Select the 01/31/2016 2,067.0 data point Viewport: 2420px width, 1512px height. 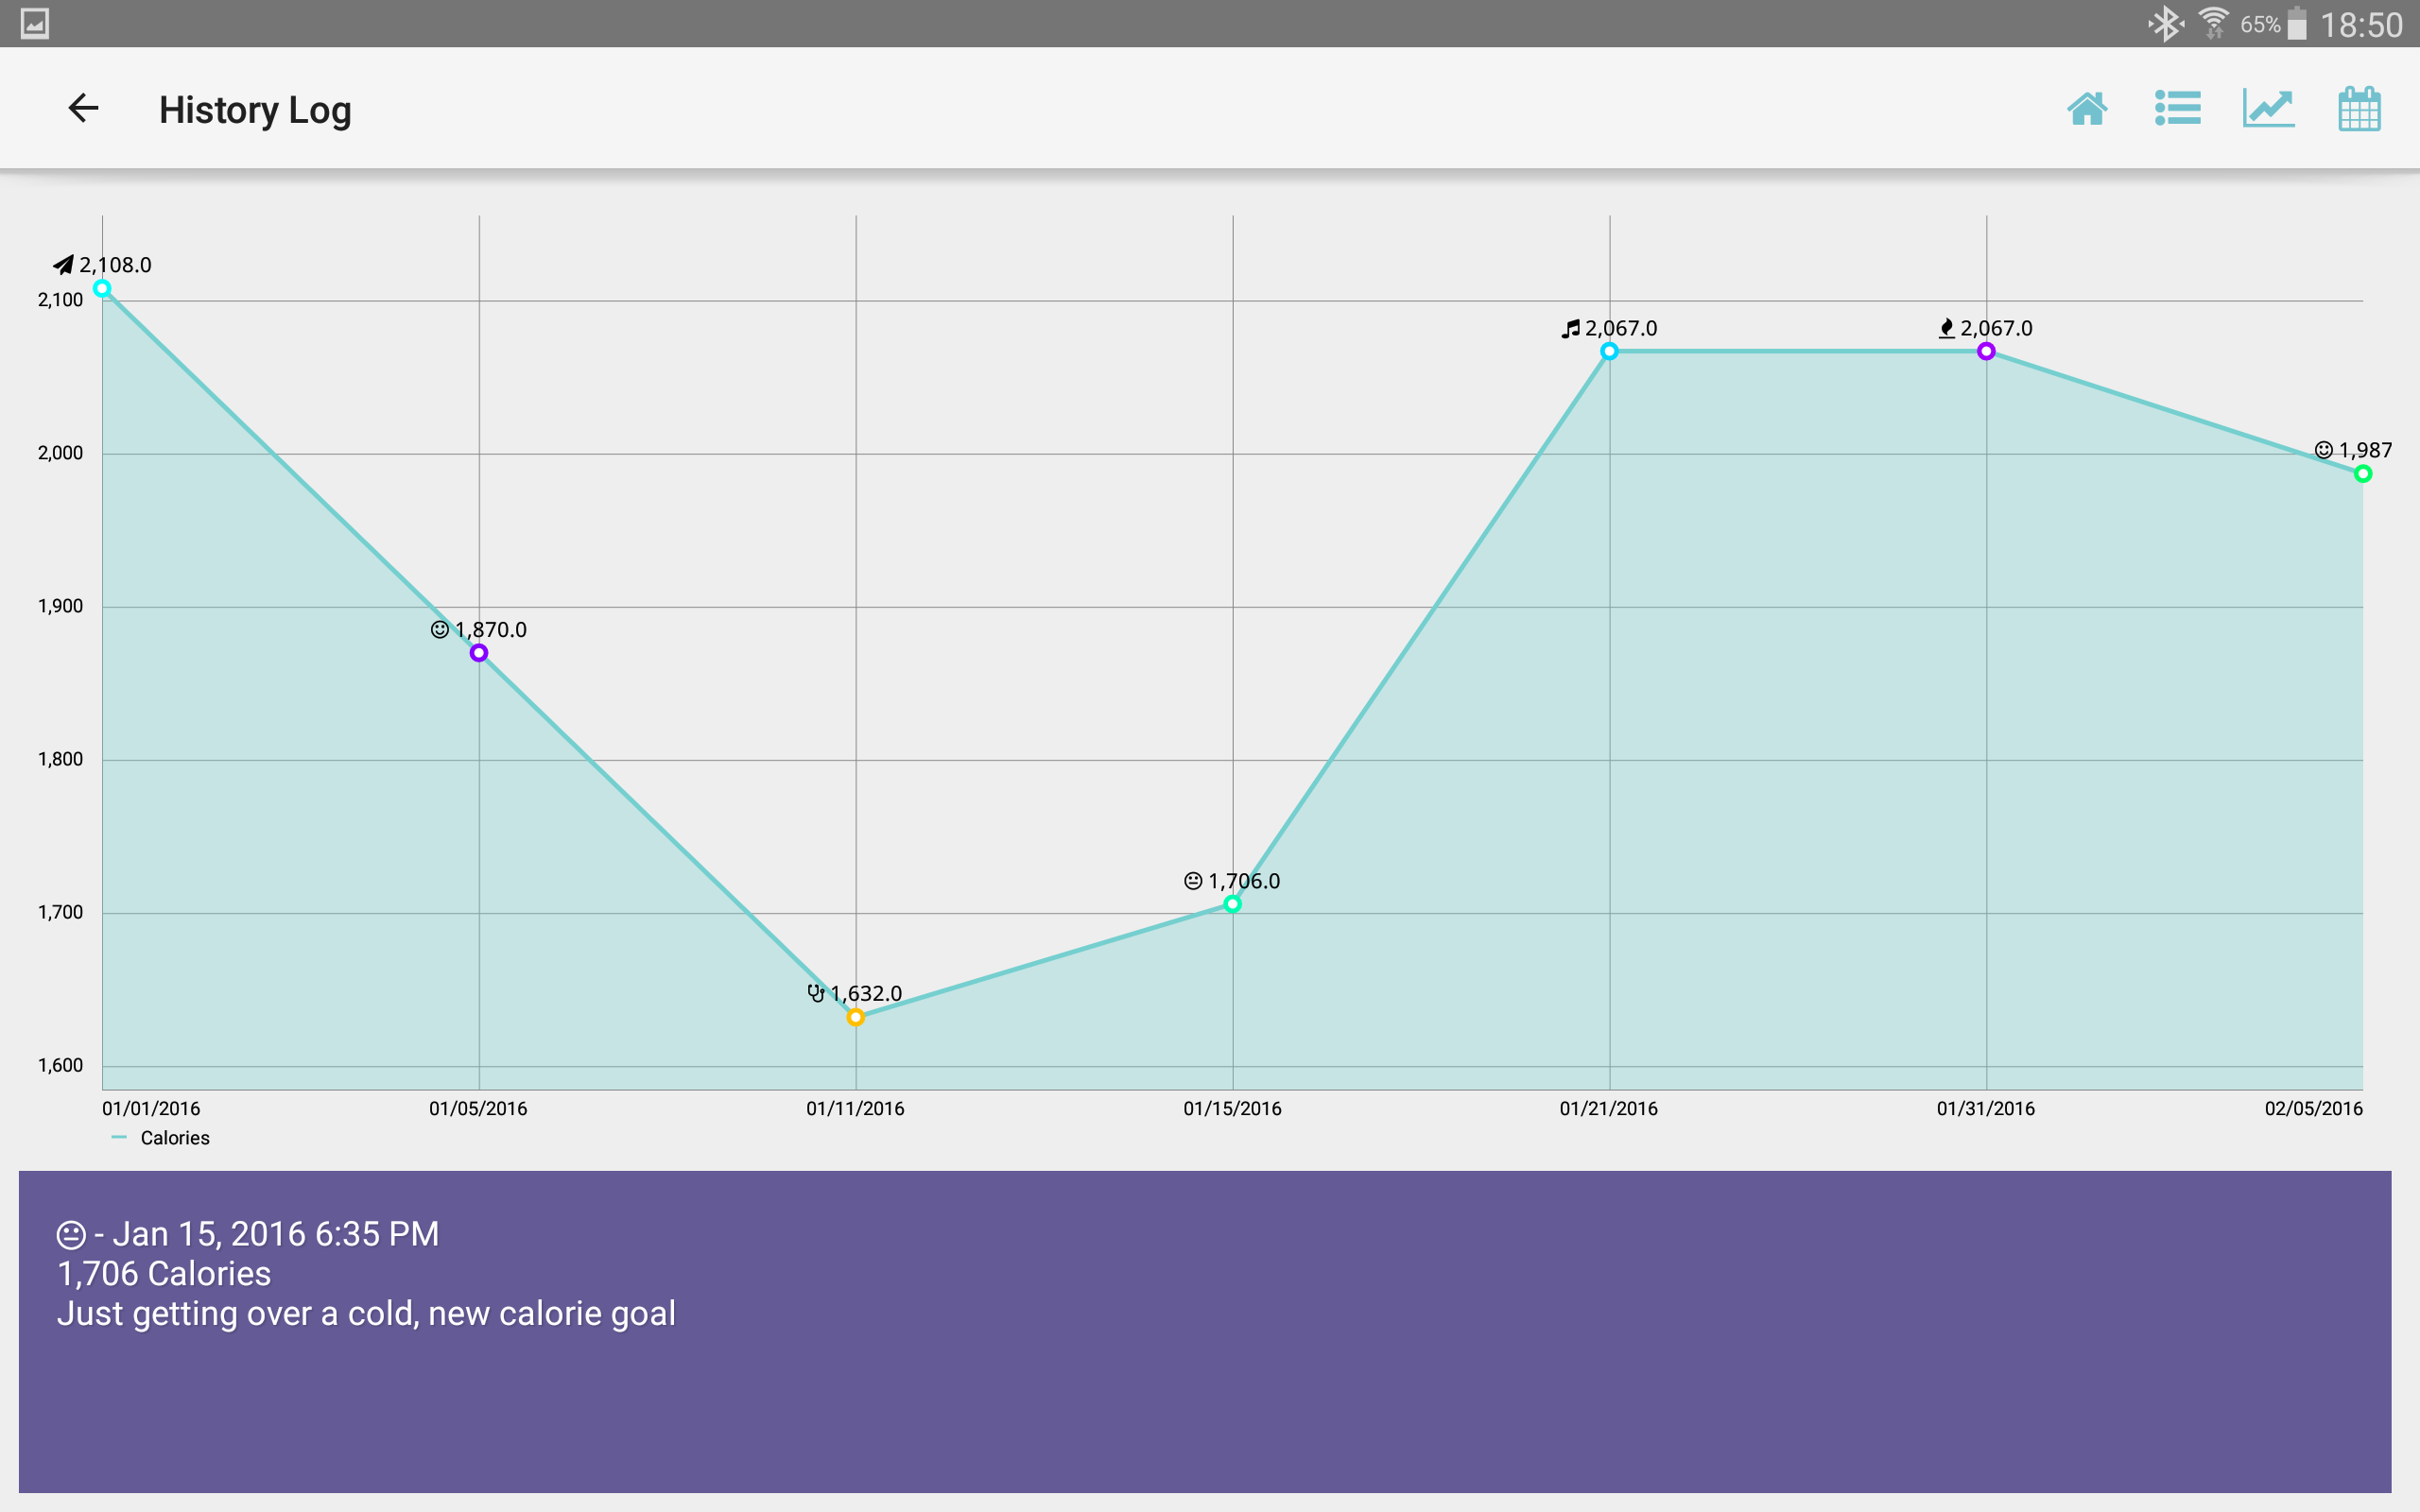click(1986, 351)
